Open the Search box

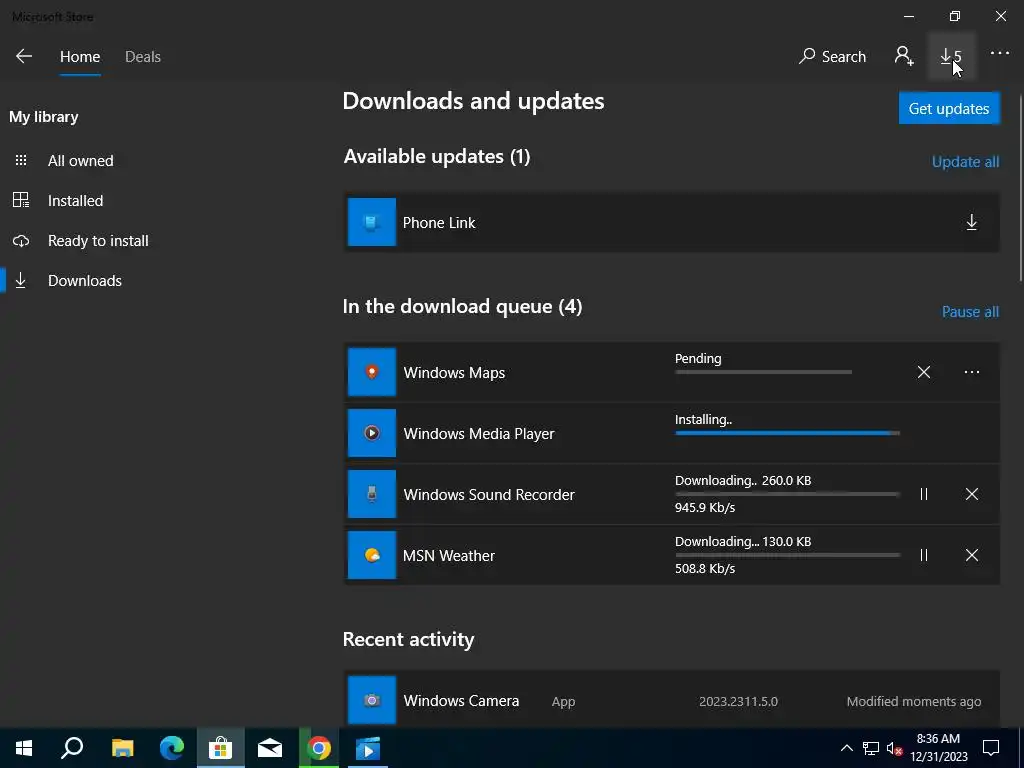point(832,56)
